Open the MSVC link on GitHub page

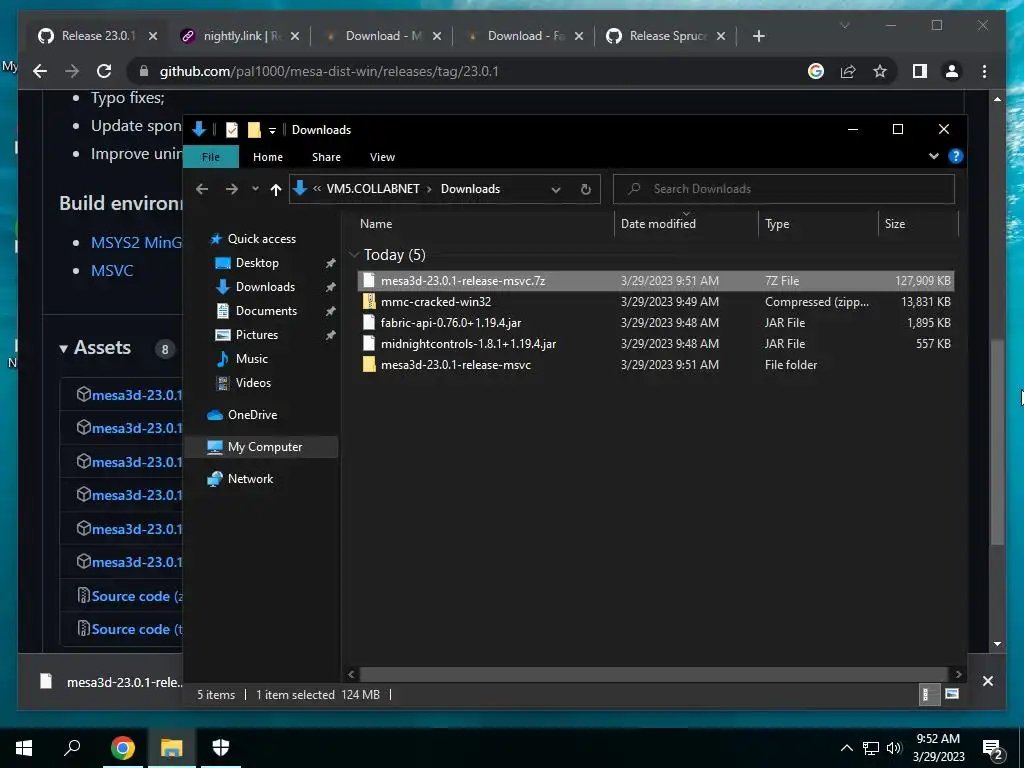pos(112,270)
